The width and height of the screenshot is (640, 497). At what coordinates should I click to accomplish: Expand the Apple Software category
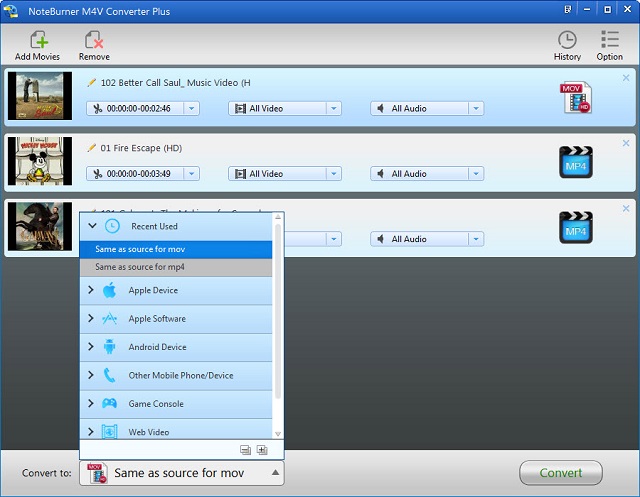[x=91, y=318]
